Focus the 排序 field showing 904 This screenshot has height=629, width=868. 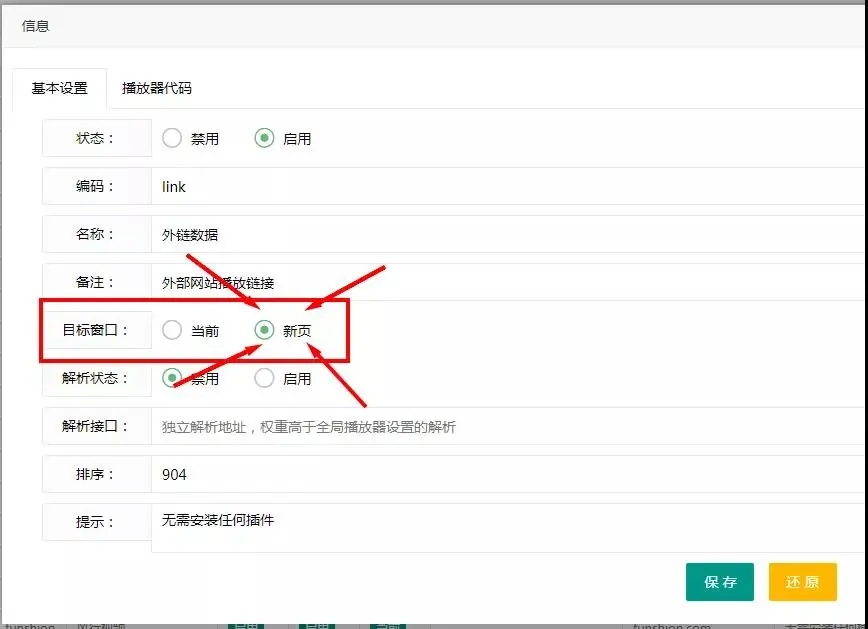[500, 474]
